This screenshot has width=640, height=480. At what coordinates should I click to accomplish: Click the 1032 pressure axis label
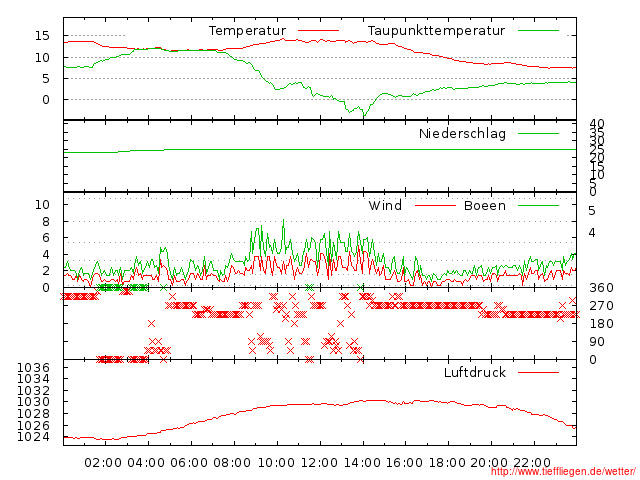[33, 391]
